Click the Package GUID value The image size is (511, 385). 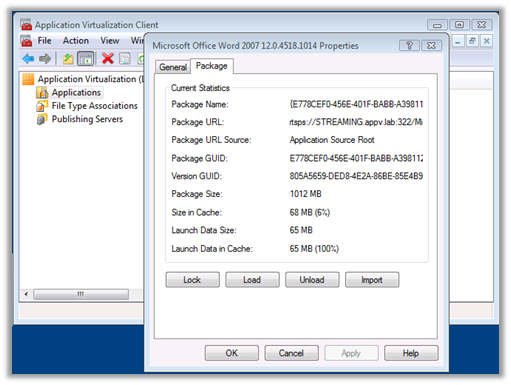[x=356, y=158]
